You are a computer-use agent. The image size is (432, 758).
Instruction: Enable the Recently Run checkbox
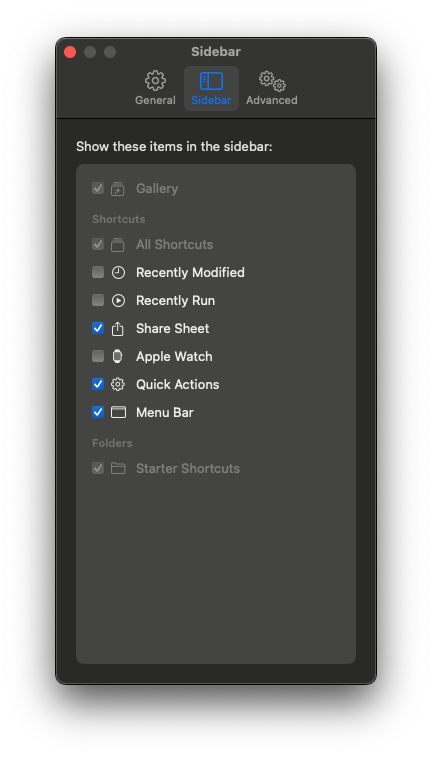pyautogui.click(x=98, y=300)
